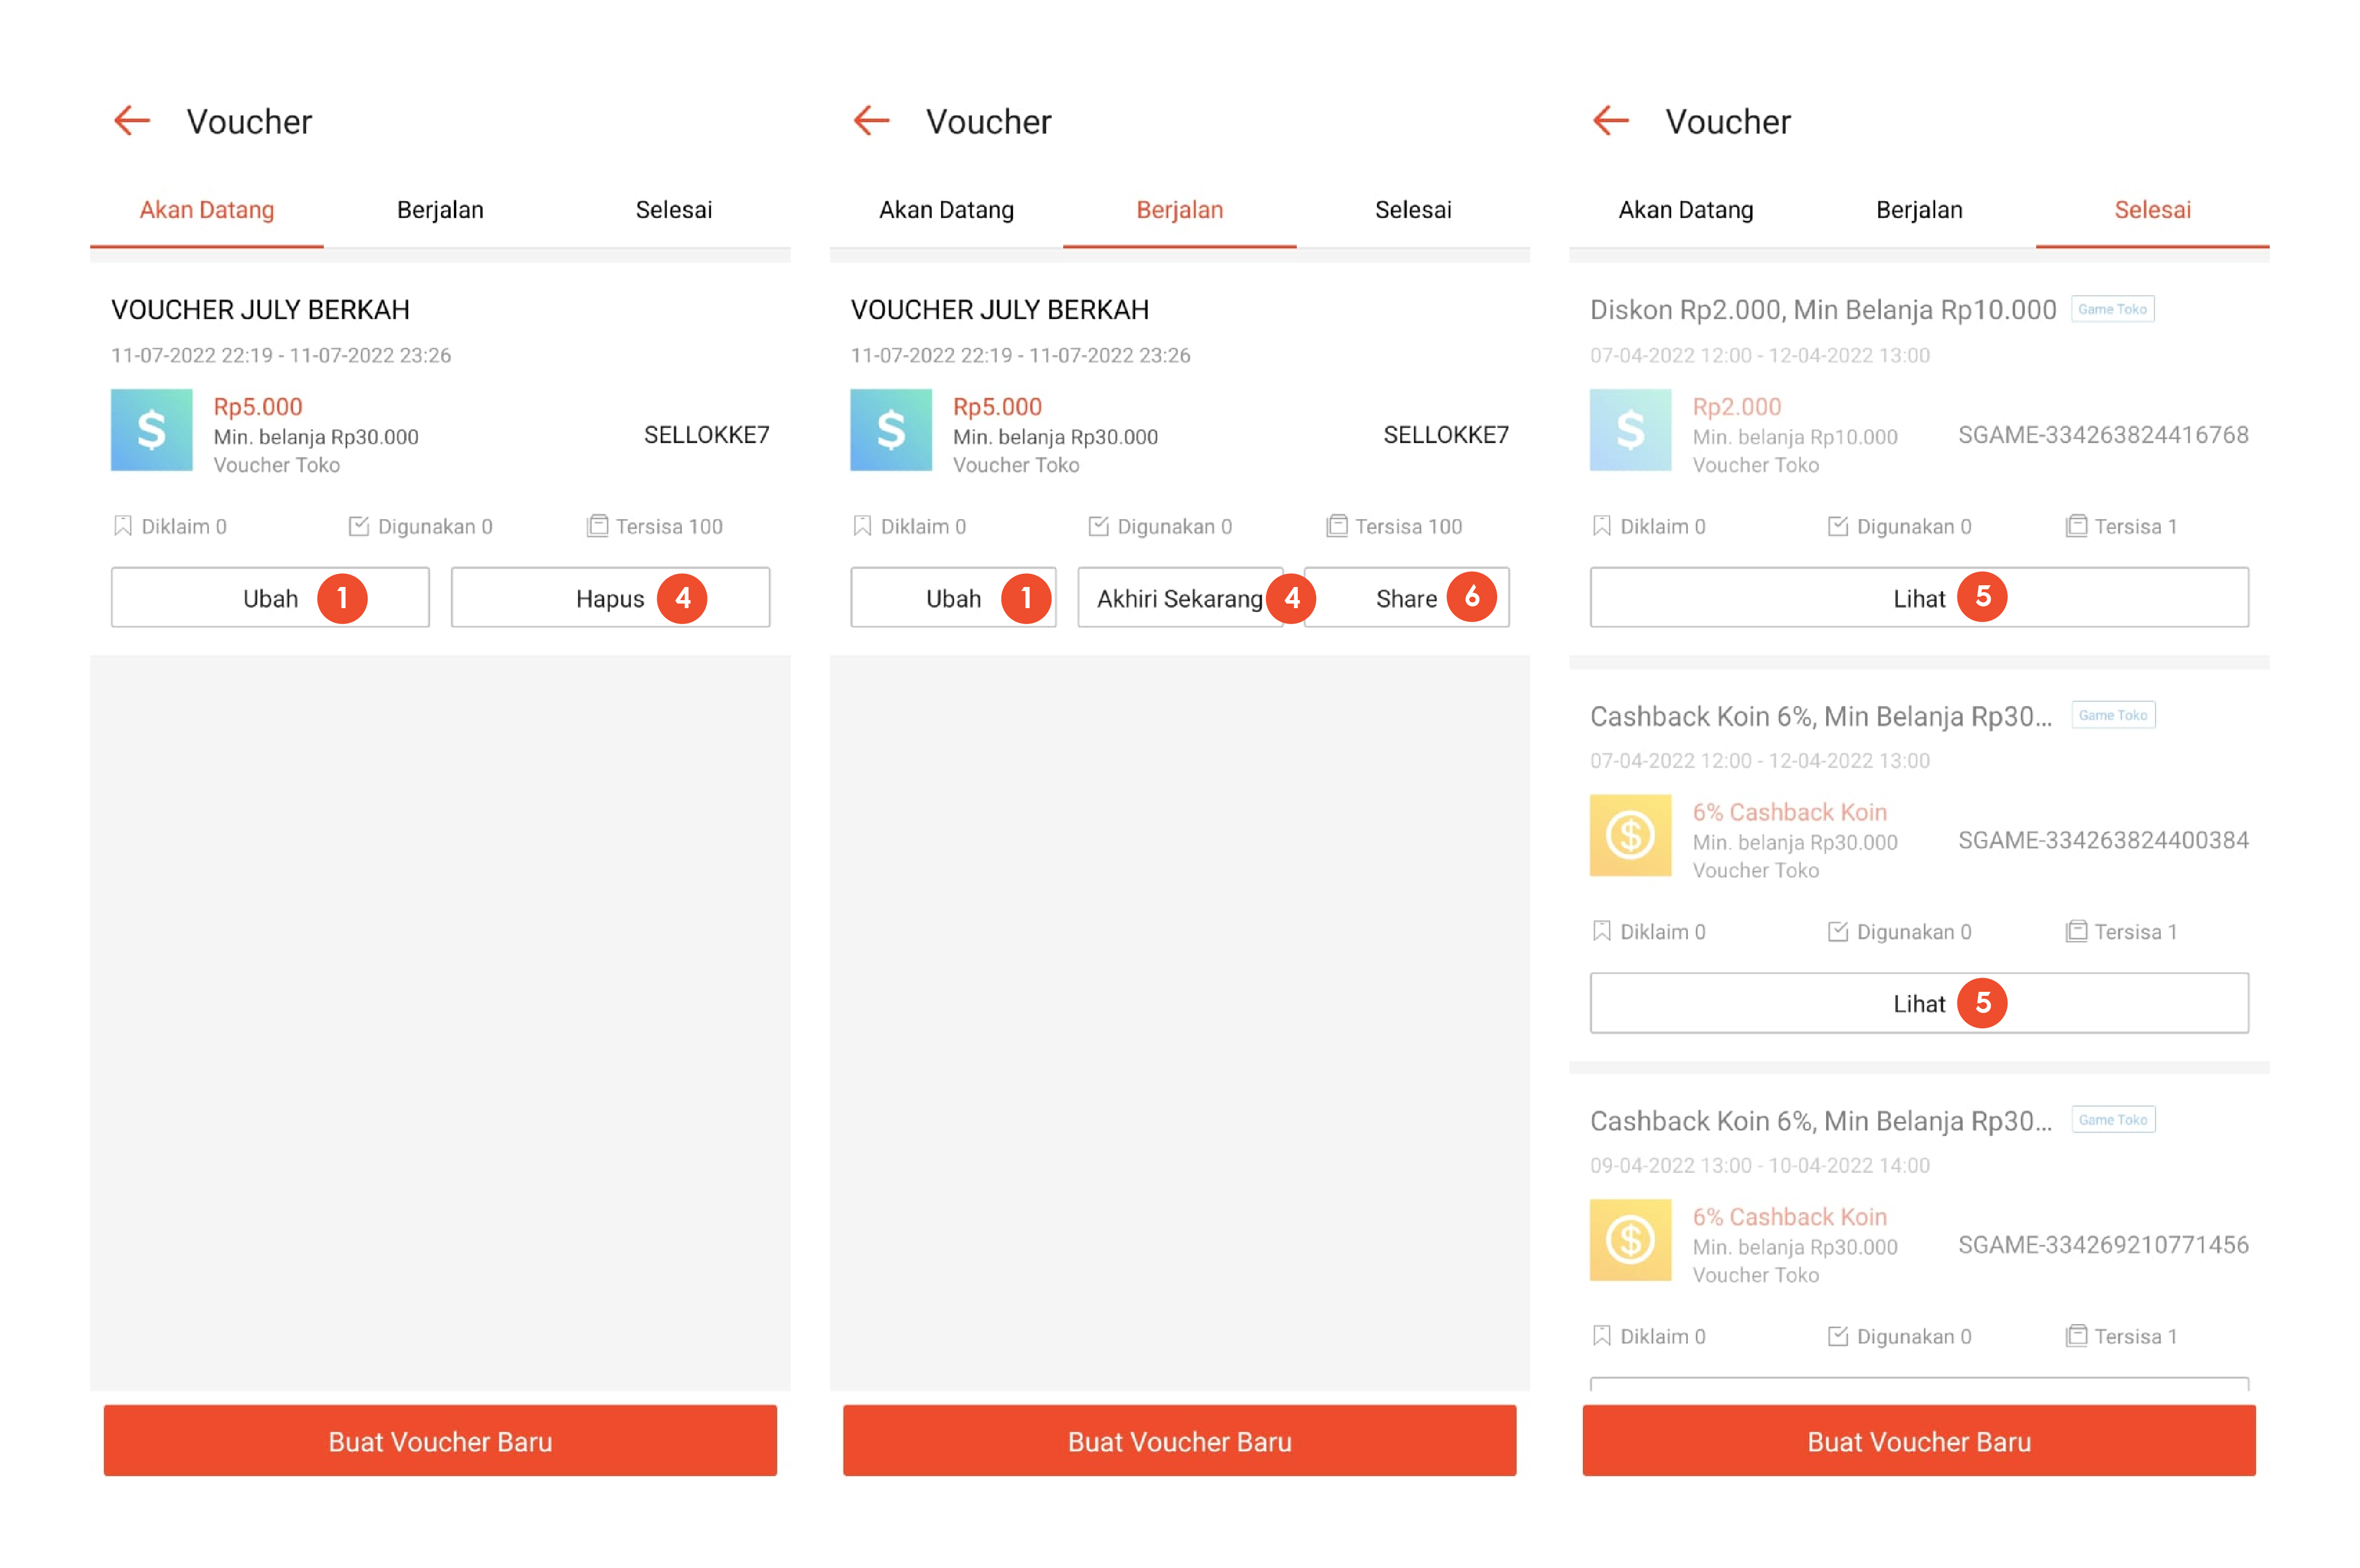The width and height of the screenshot is (2360, 1568).
Task: Click back arrow in Berjalan screen
Action: coord(871,121)
